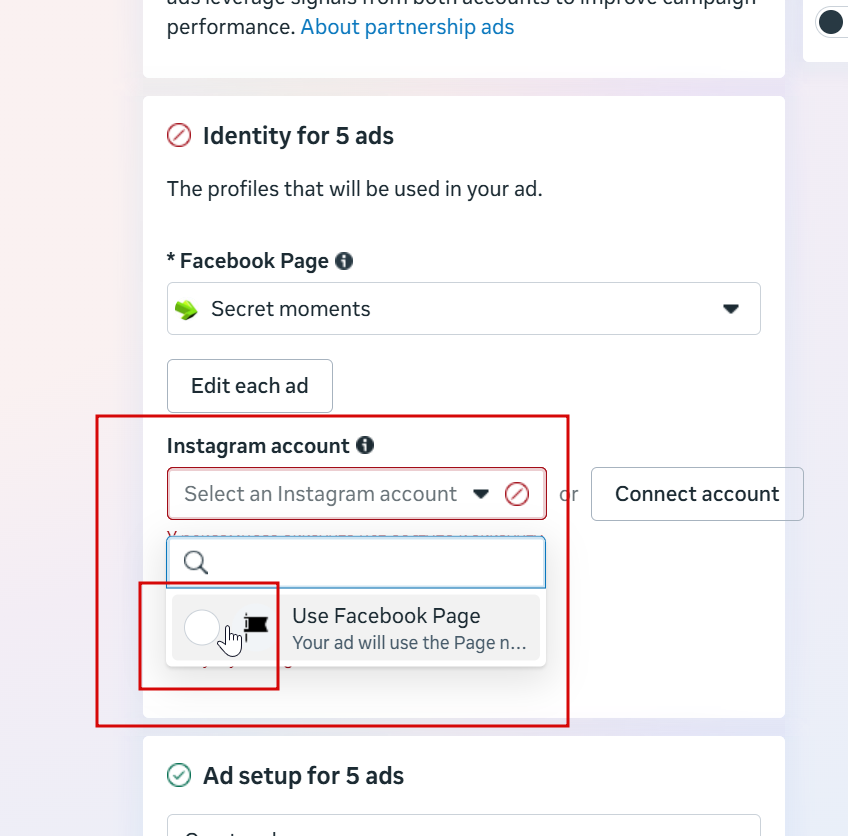Focus the Instagram account search field
Screen dimensions: 848x836
pos(356,562)
